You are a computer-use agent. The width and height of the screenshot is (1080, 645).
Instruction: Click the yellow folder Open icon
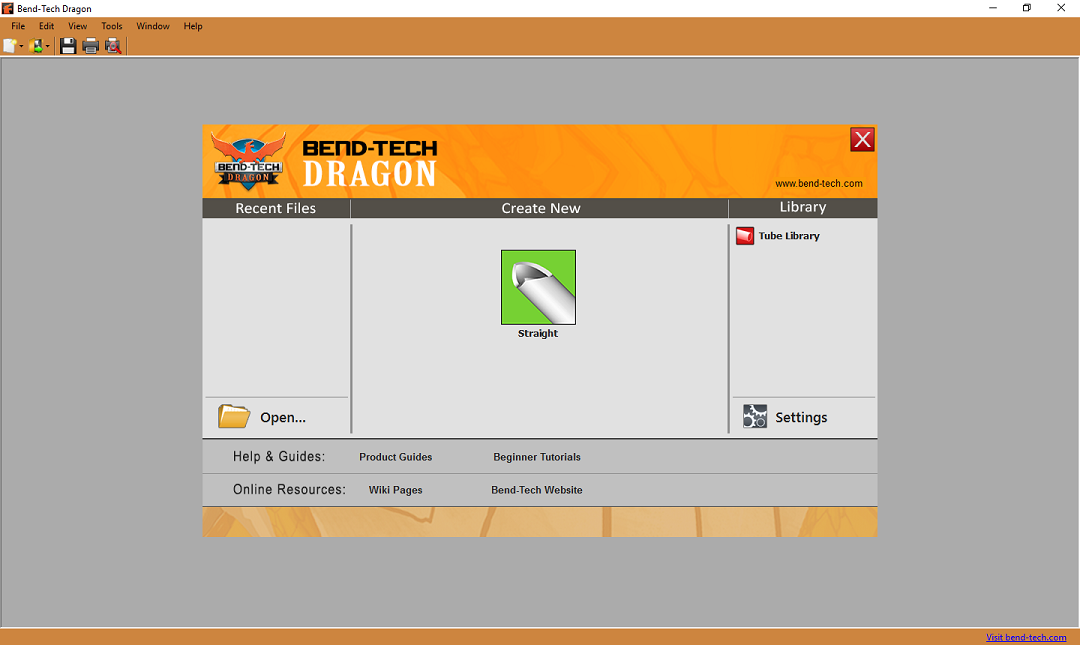(x=233, y=416)
